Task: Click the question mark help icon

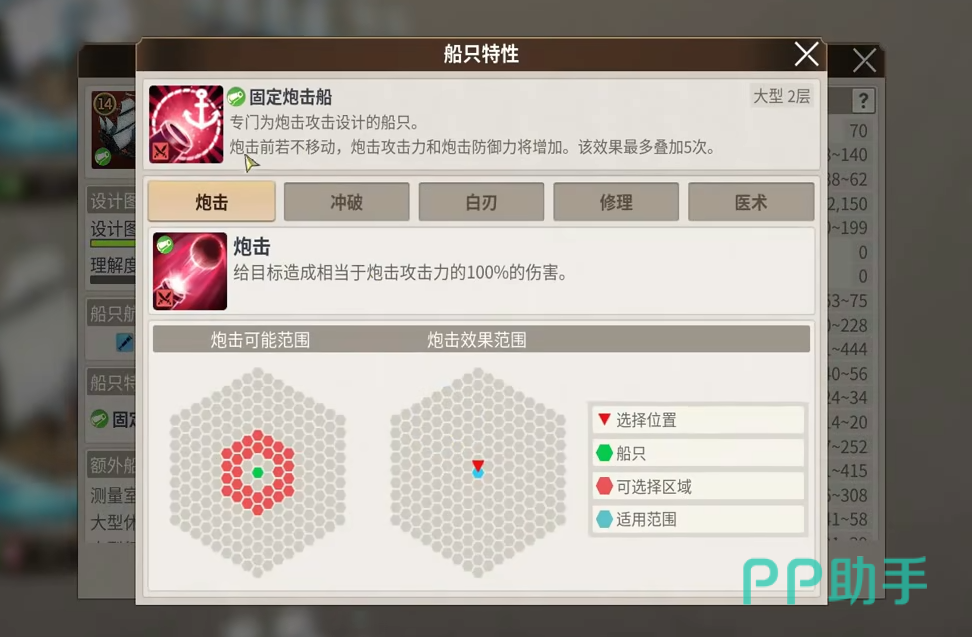Action: pos(863,101)
